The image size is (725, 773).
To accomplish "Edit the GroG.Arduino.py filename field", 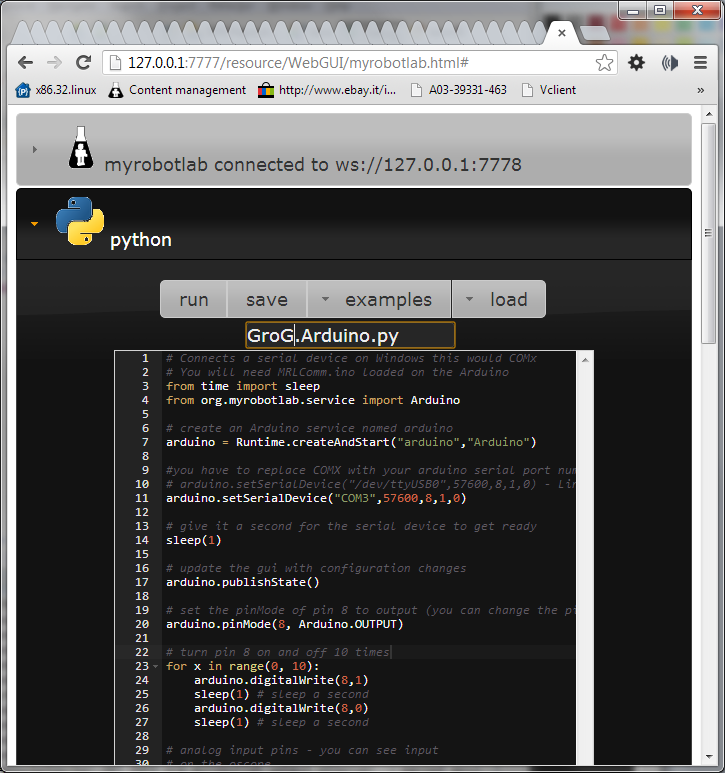I will [350, 335].
